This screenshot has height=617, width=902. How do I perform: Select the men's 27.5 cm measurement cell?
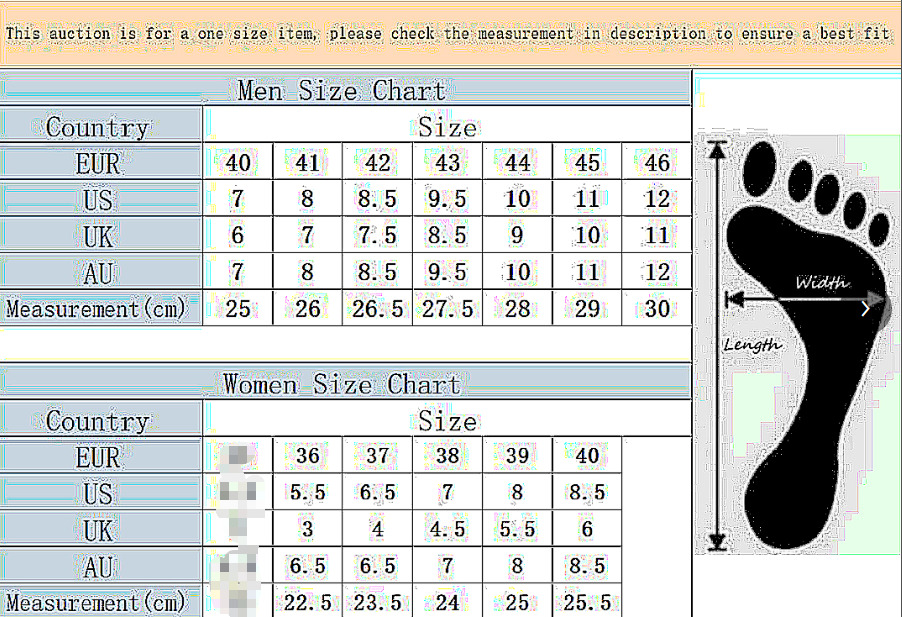447,309
